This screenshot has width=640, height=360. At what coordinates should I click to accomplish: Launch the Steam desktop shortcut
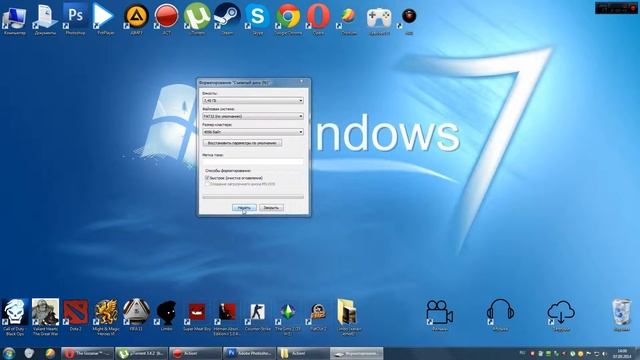227,19
